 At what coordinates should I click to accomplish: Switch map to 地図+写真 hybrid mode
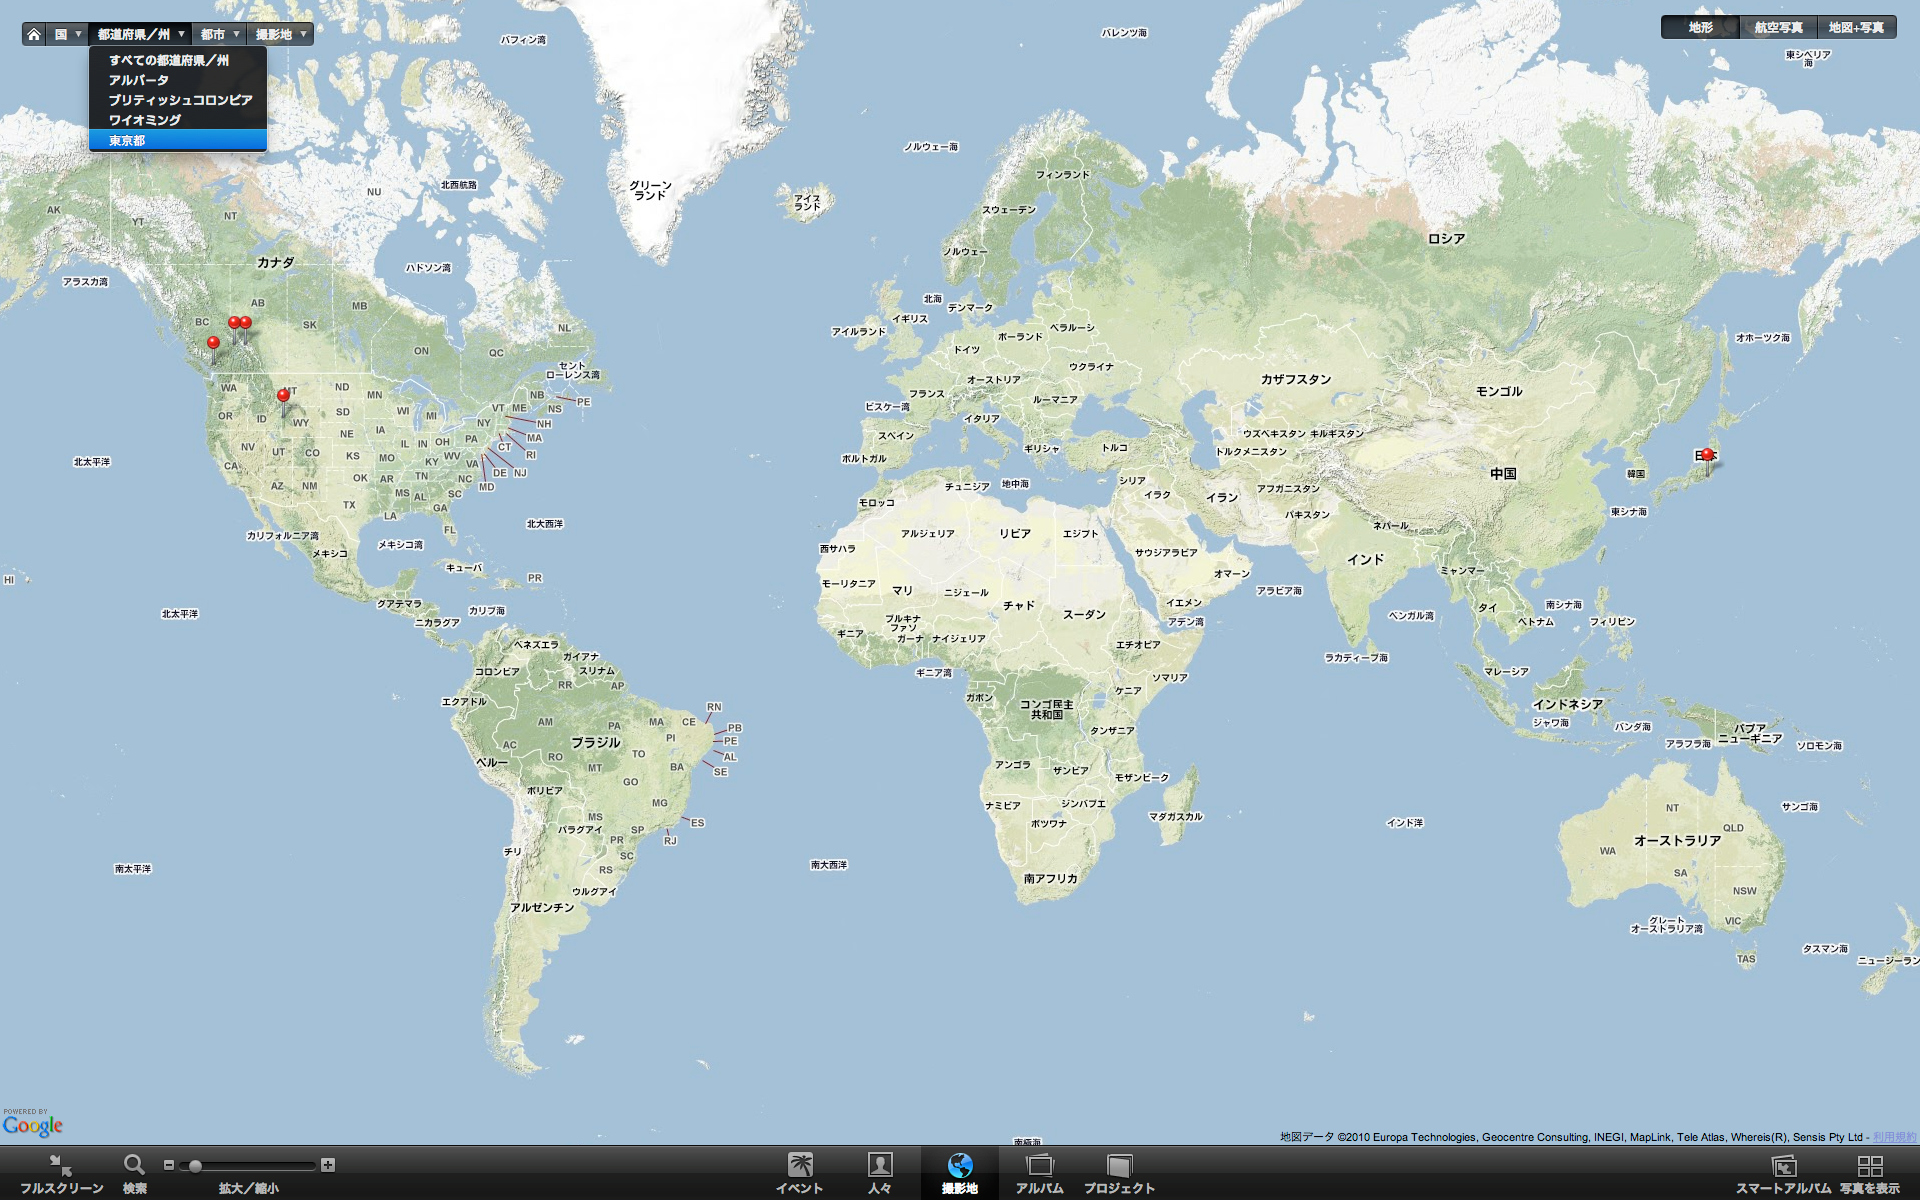(x=1856, y=28)
